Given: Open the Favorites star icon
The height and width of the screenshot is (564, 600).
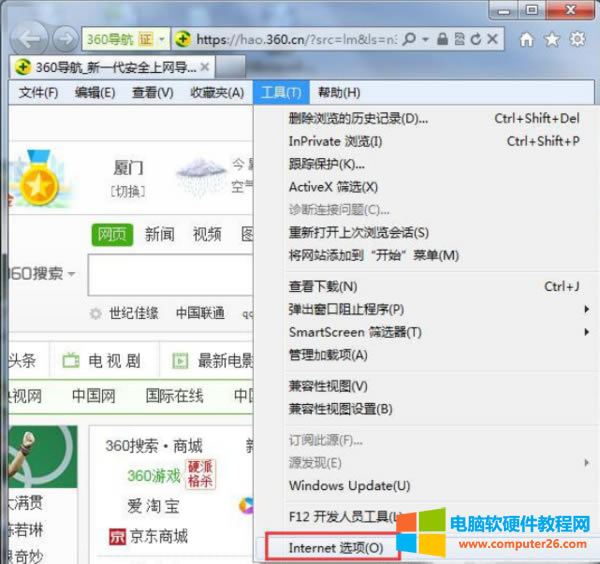Looking at the screenshot, I should [552, 39].
